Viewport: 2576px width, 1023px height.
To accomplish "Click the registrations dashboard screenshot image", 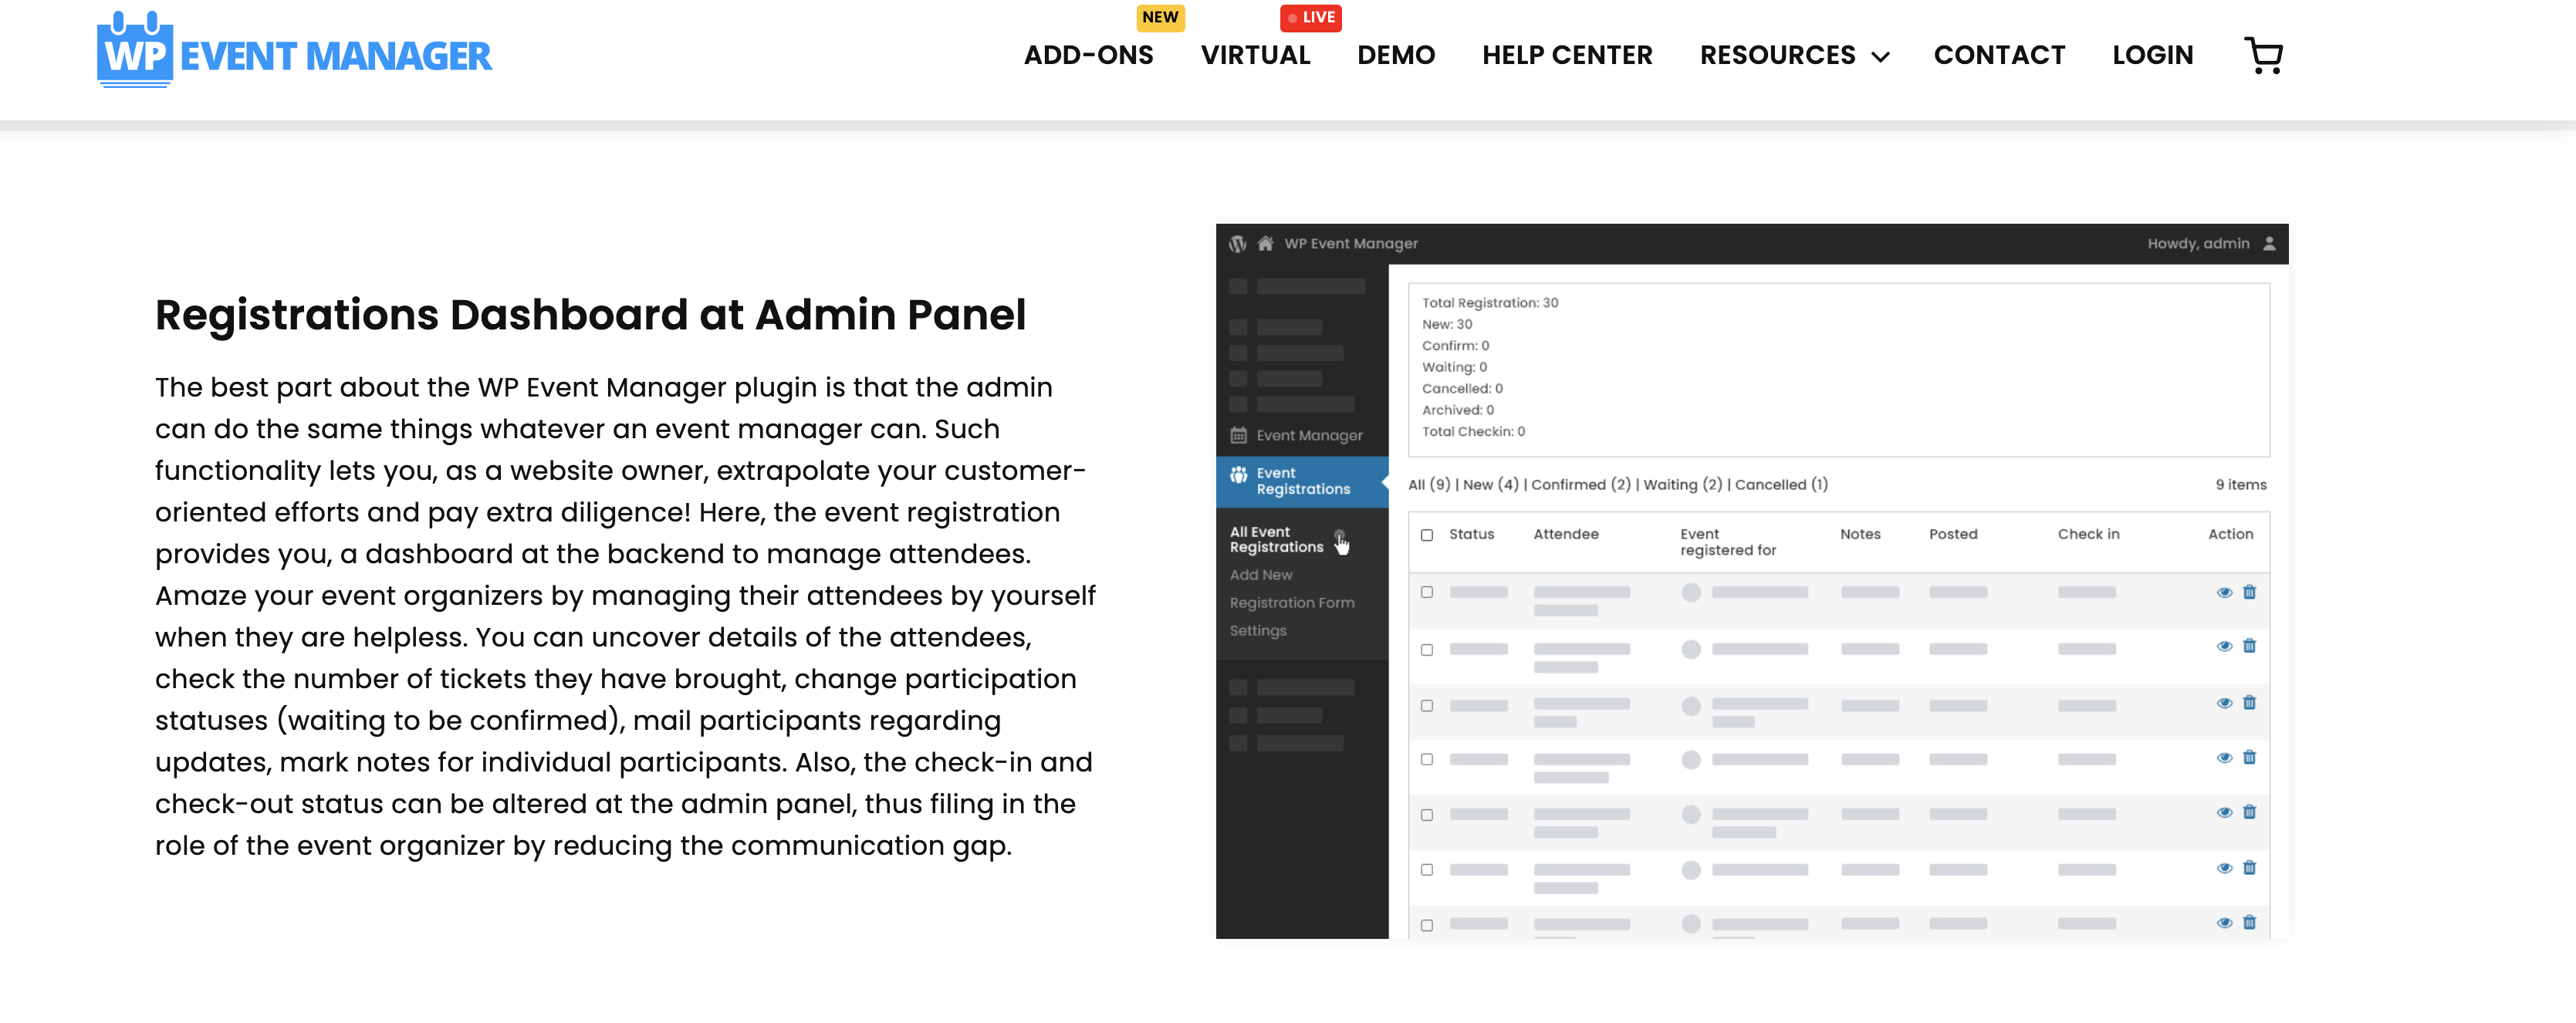I will 1751,580.
